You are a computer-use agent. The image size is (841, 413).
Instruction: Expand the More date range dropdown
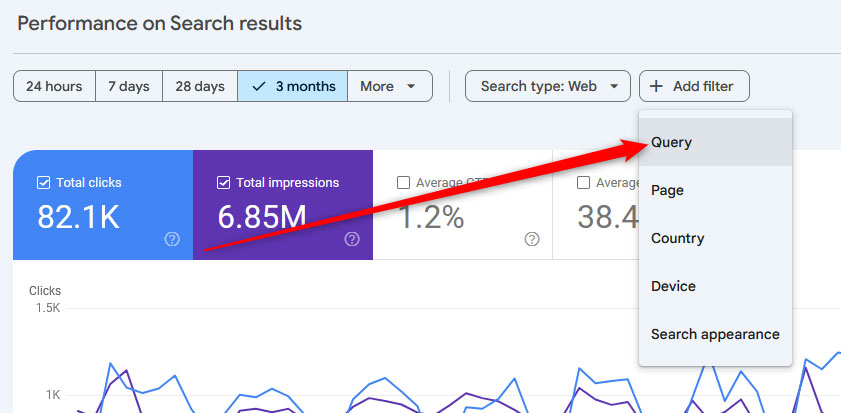[x=389, y=86]
